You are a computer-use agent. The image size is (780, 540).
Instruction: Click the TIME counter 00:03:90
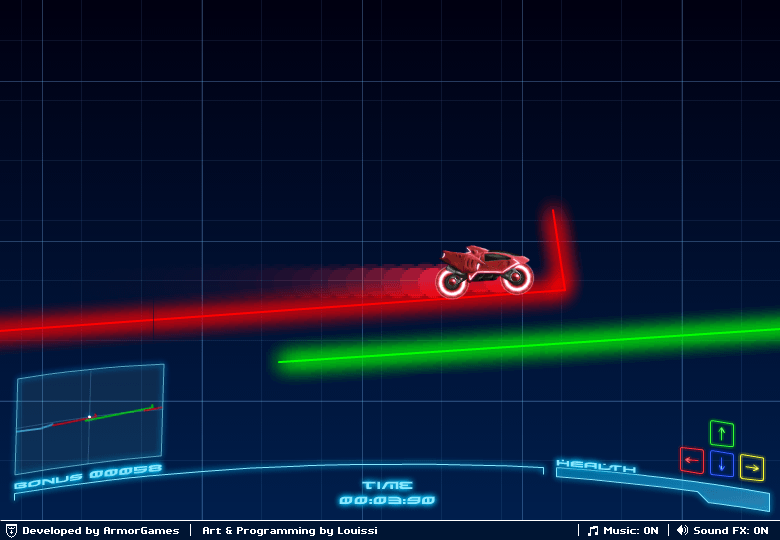click(x=387, y=500)
